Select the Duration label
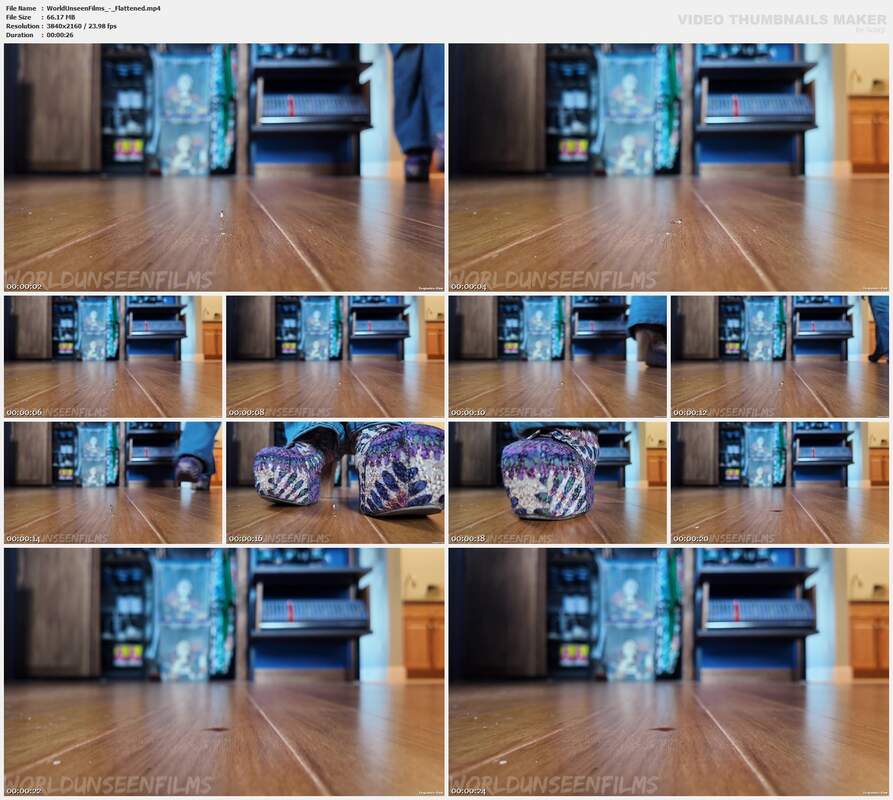This screenshot has width=893, height=800. point(19,35)
